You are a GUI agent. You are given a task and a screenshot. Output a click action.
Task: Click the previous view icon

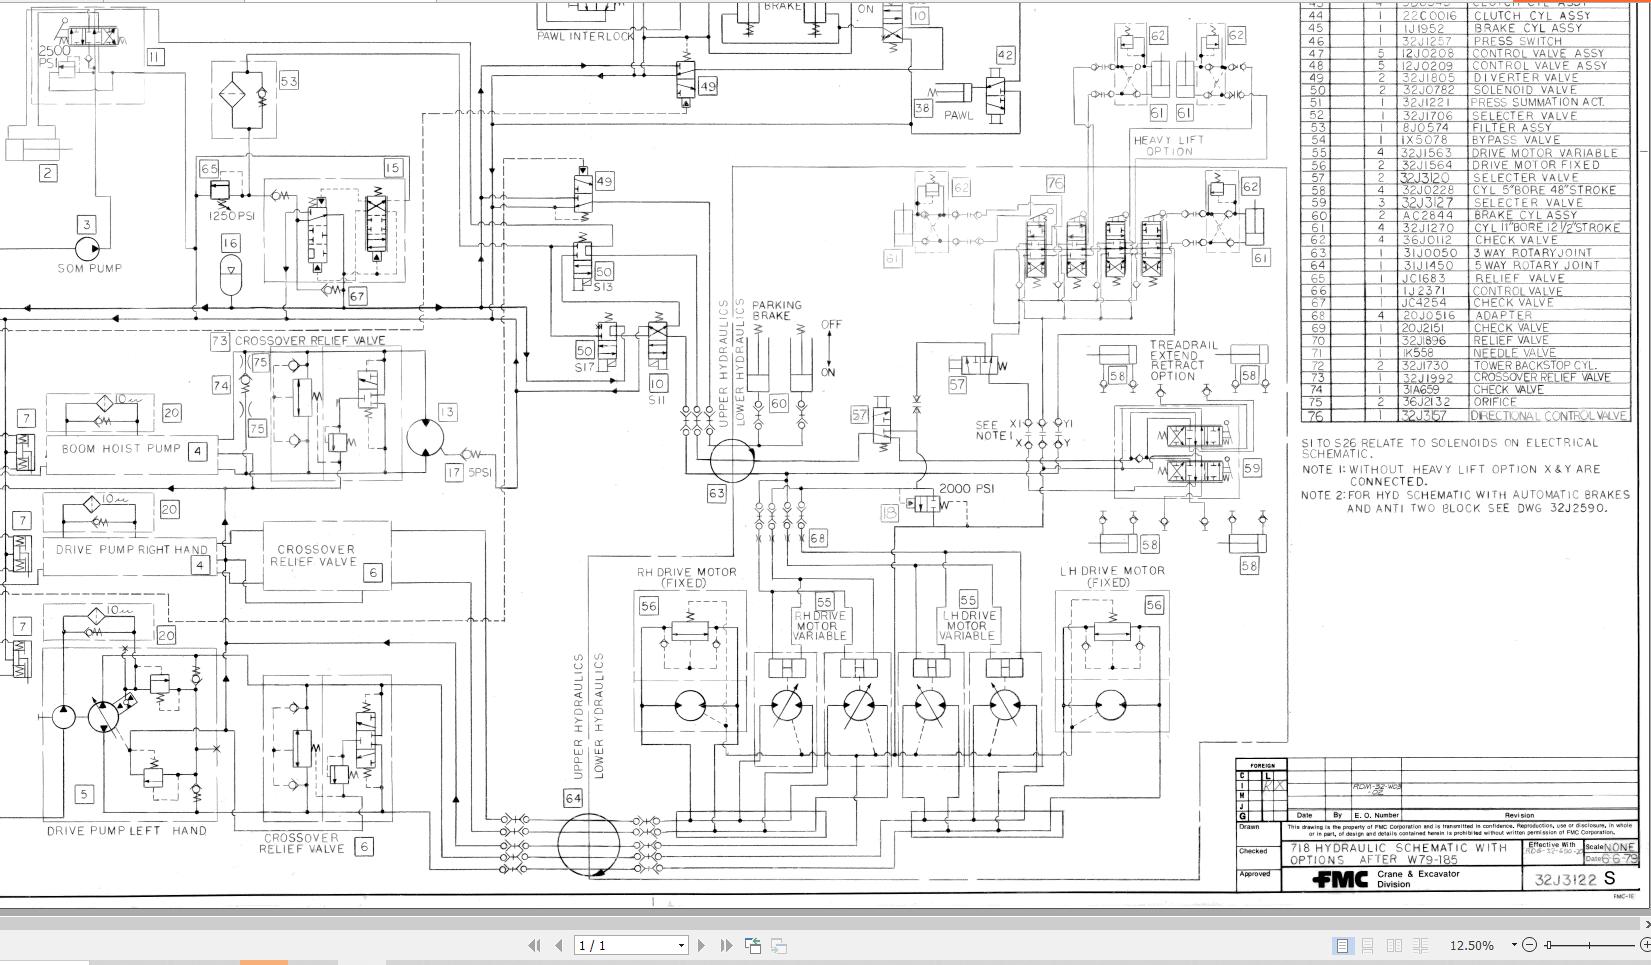[x=753, y=945]
